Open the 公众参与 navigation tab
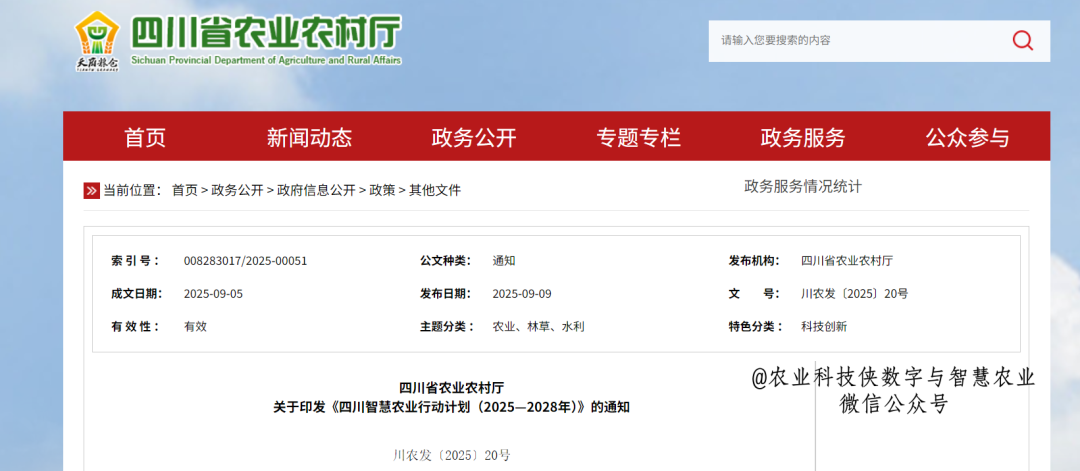 point(967,138)
